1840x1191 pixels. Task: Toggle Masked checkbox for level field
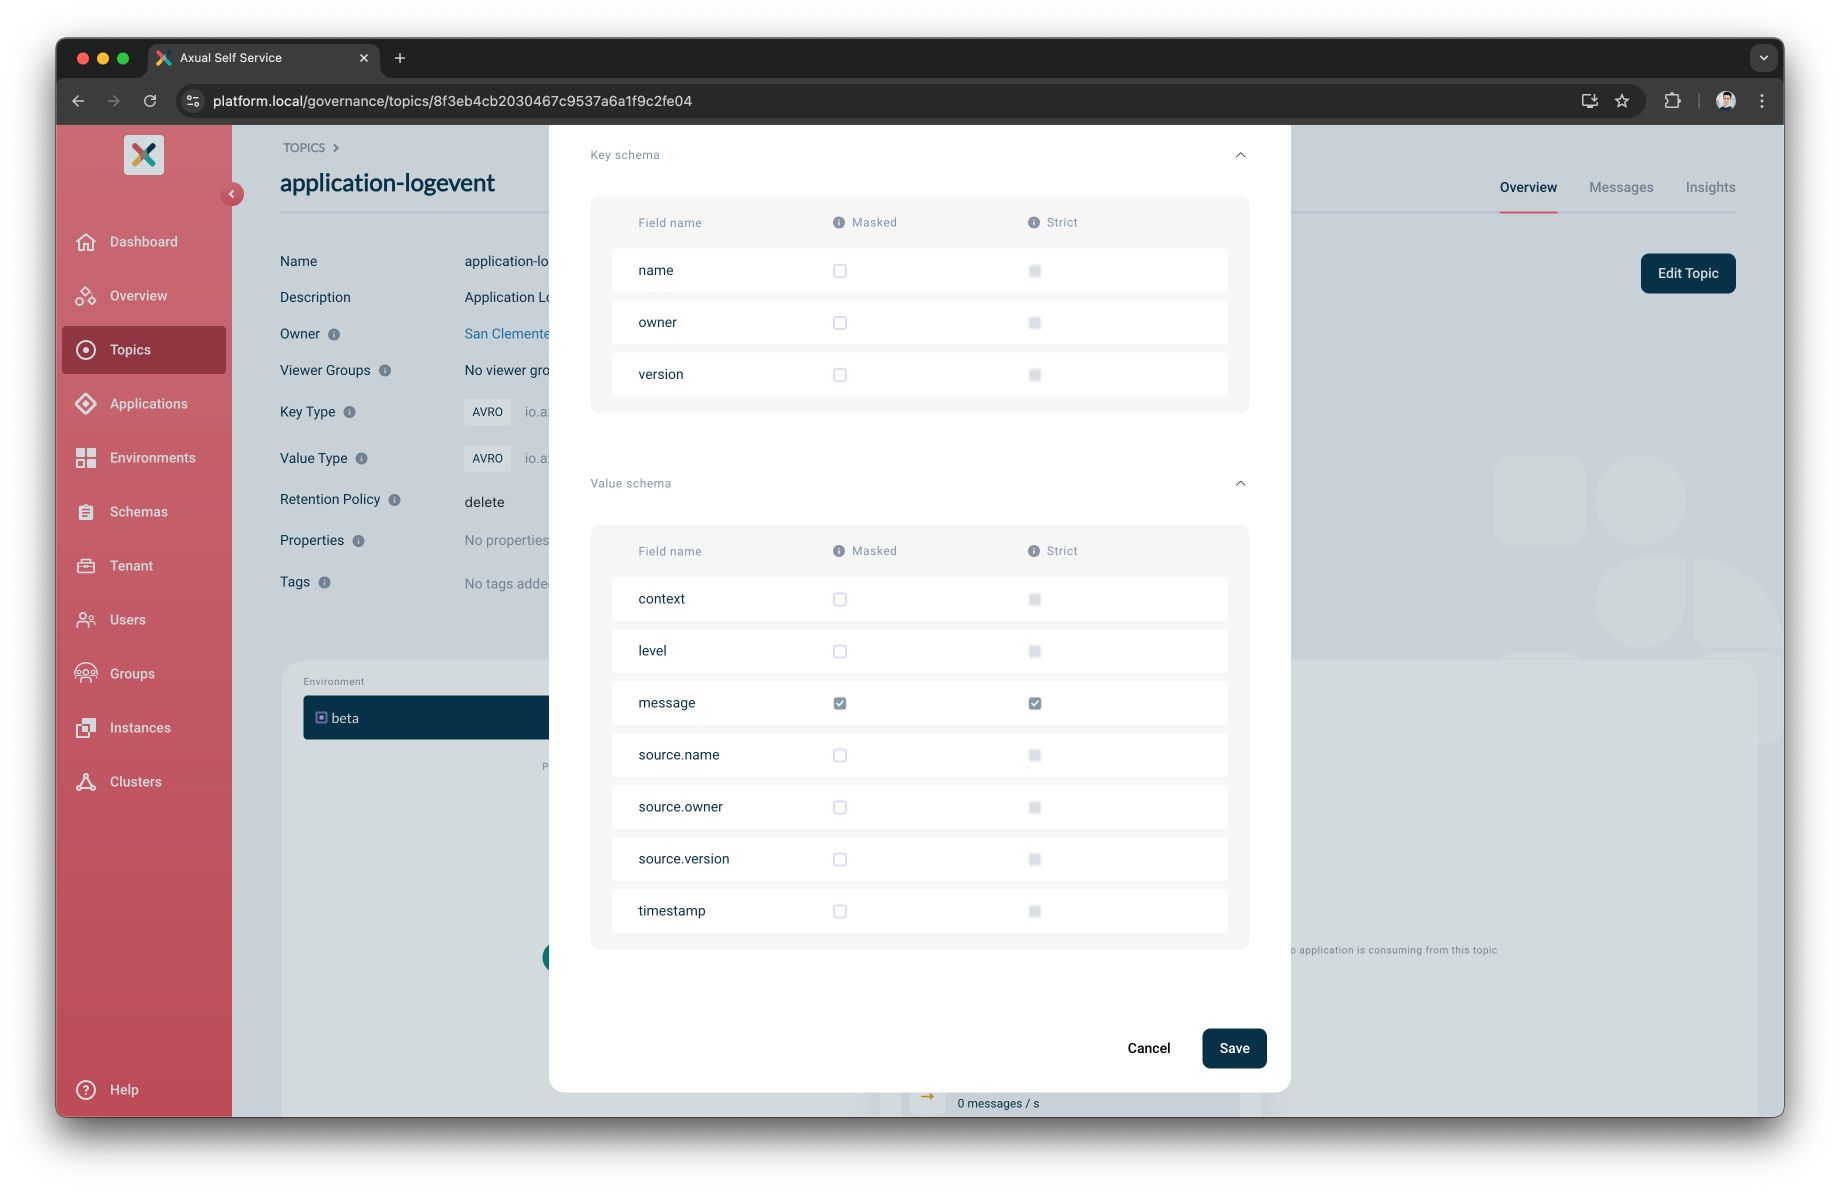tap(840, 652)
